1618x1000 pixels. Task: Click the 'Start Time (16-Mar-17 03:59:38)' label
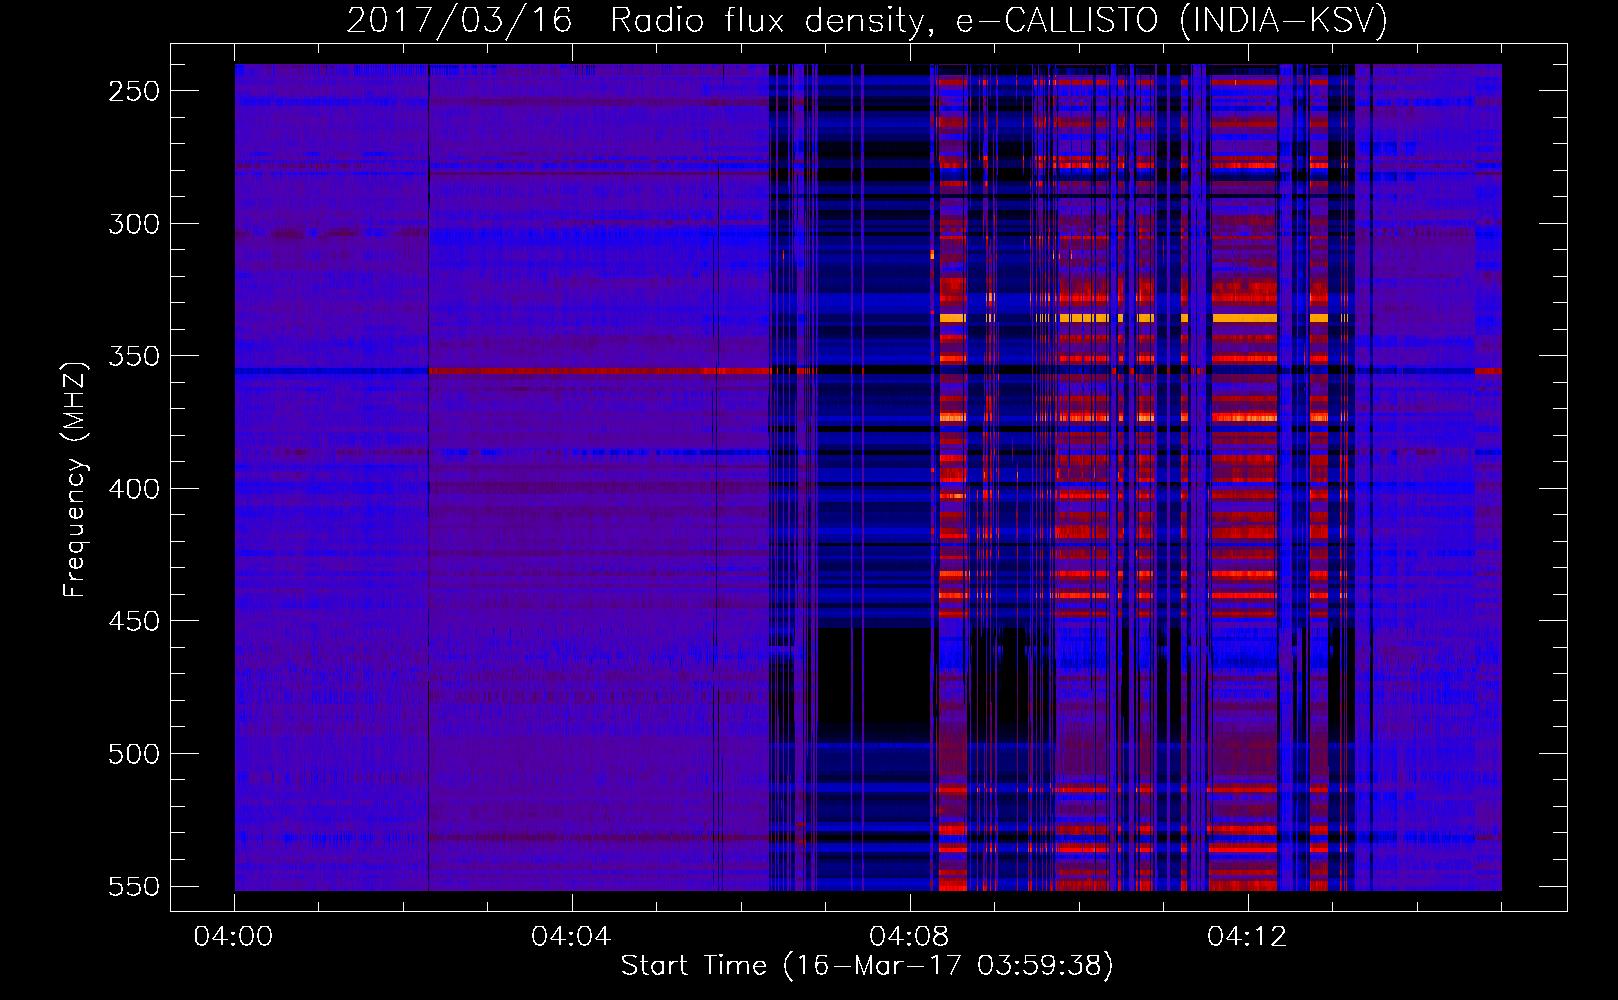click(x=867, y=966)
